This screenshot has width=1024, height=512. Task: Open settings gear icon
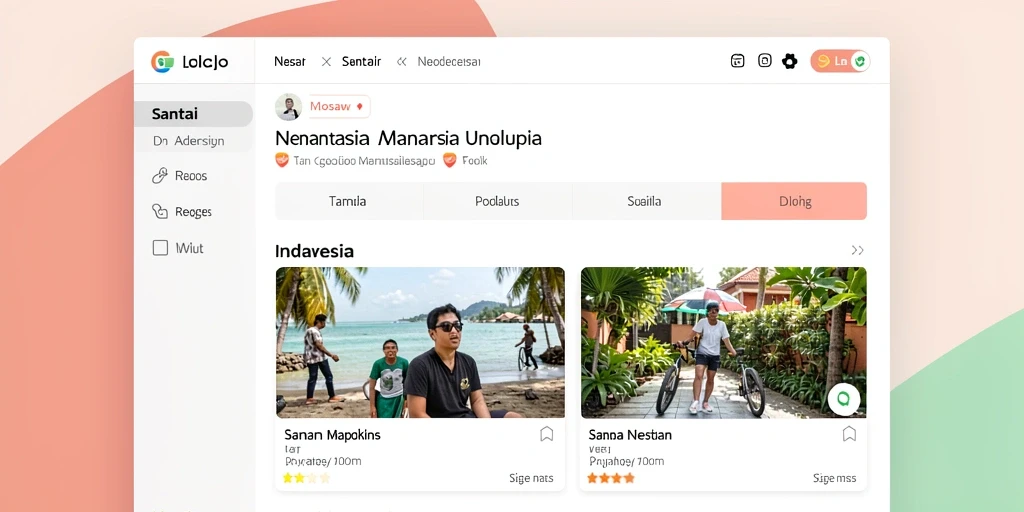point(790,61)
